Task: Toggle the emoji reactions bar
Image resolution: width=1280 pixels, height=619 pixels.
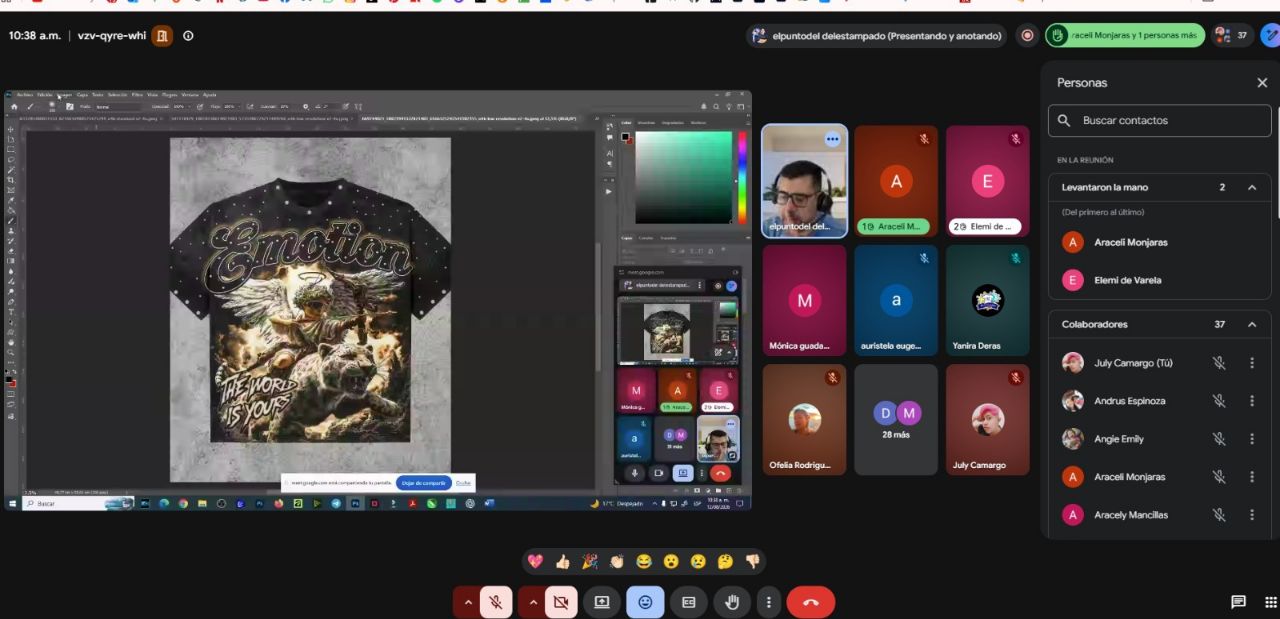Action: [x=645, y=602]
